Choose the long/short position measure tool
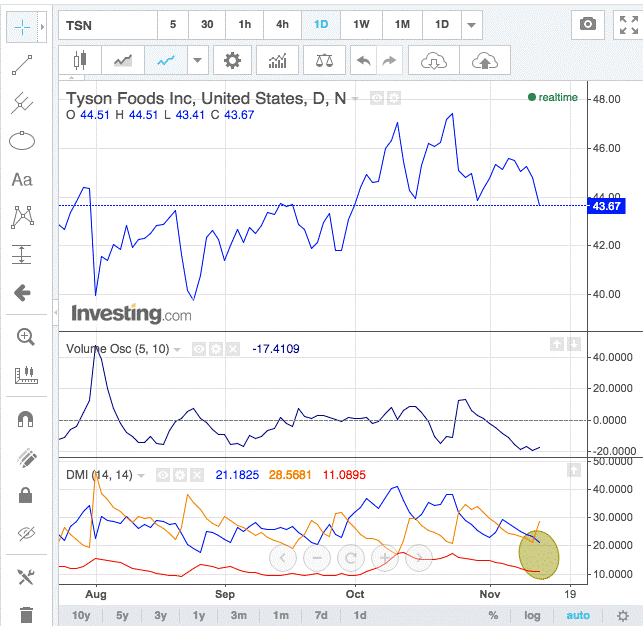This screenshot has height=626, width=643. coord(22,255)
